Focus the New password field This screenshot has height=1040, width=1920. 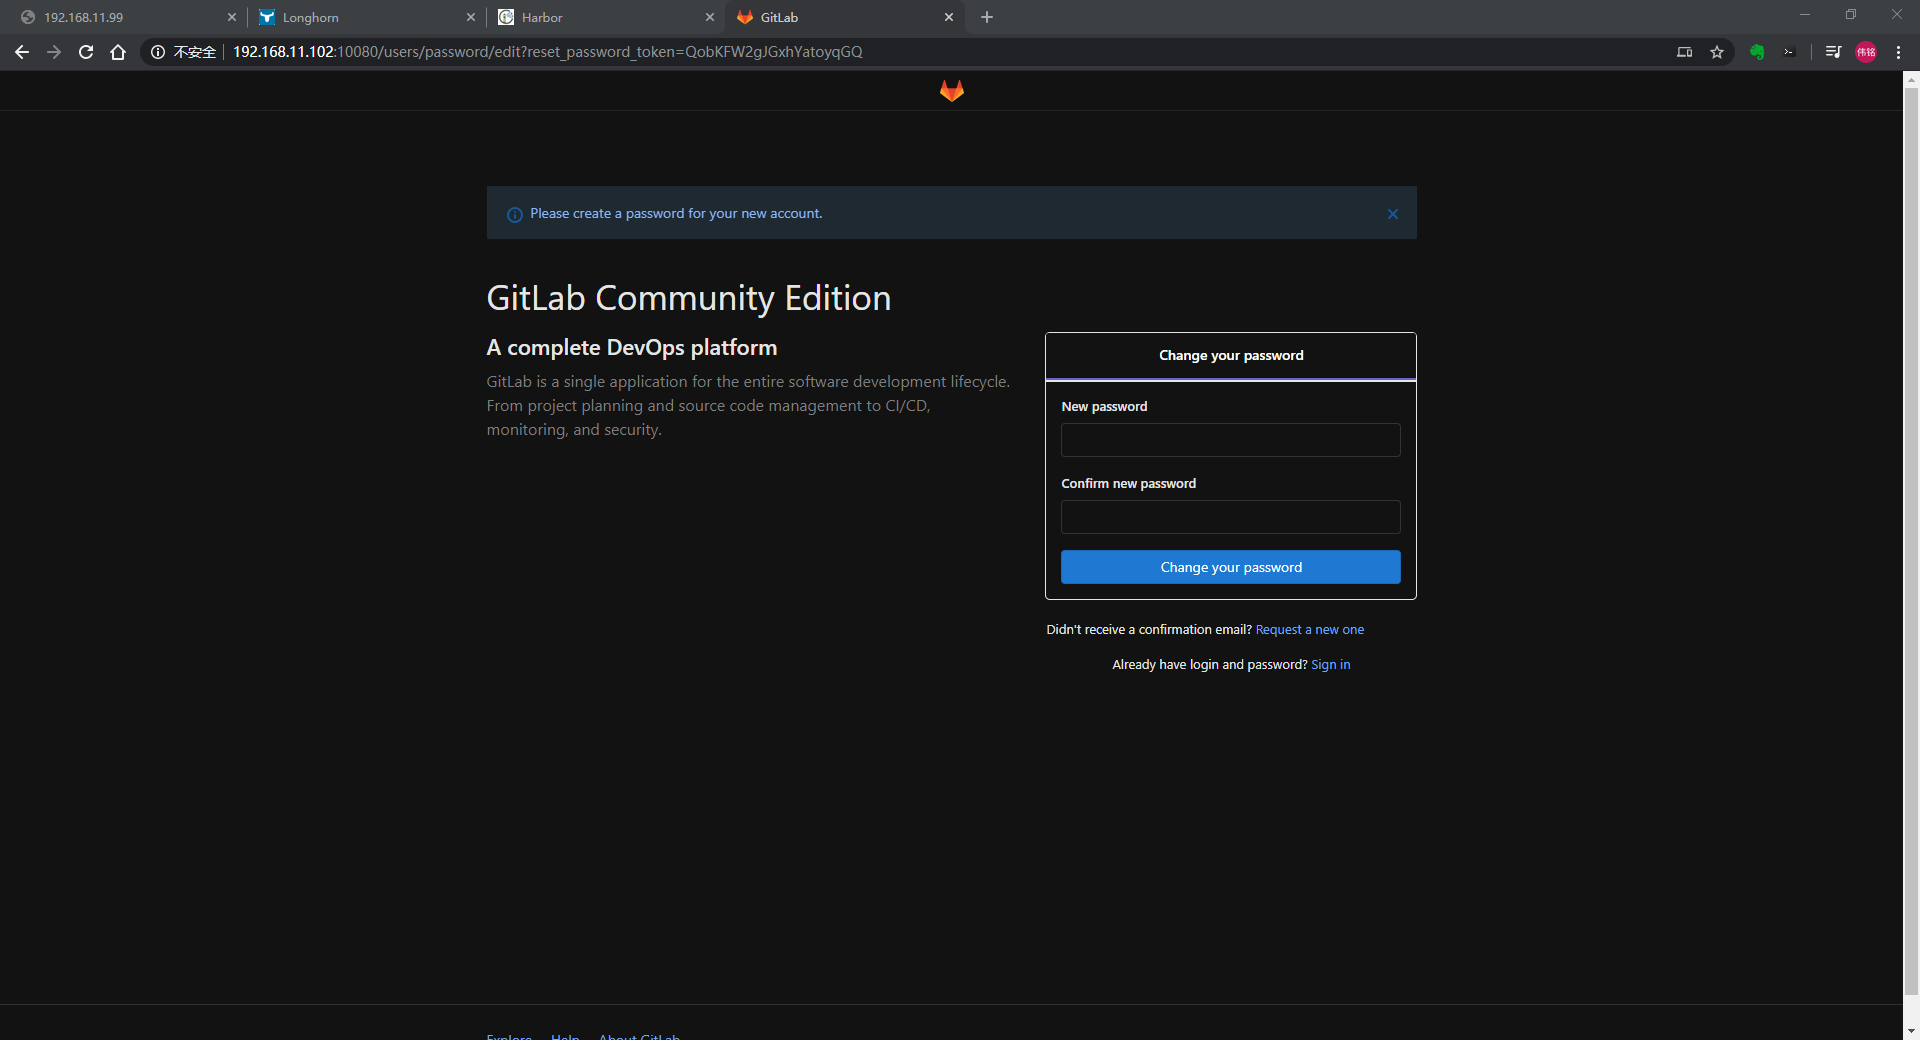(x=1230, y=440)
